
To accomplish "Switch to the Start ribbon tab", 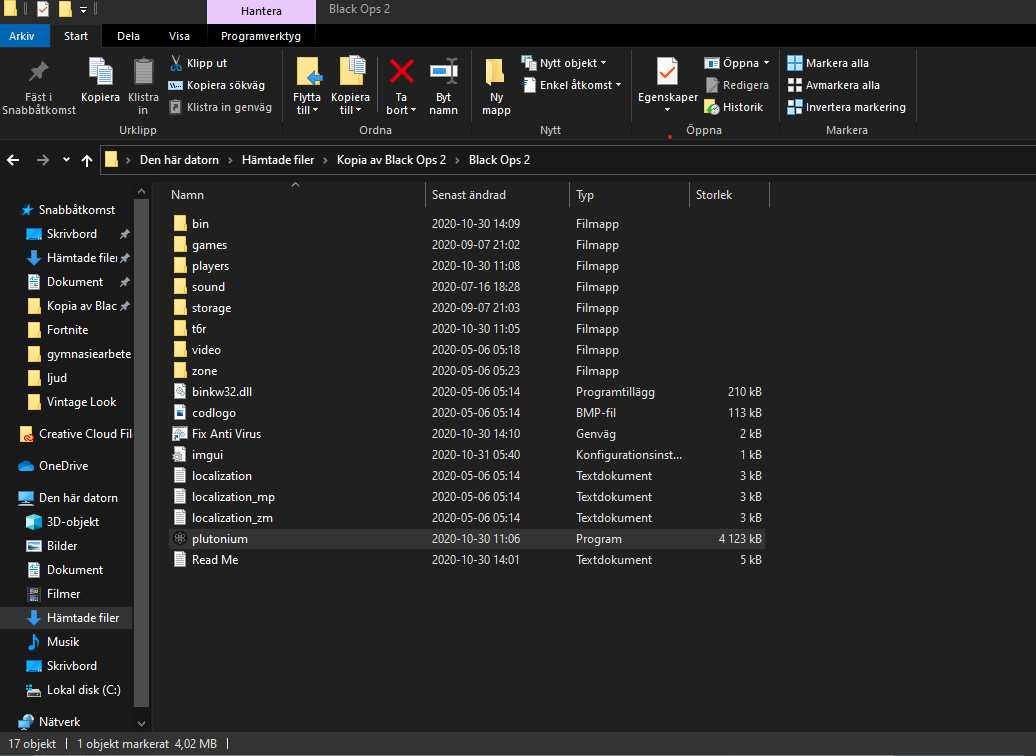I will (x=76, y=36).
